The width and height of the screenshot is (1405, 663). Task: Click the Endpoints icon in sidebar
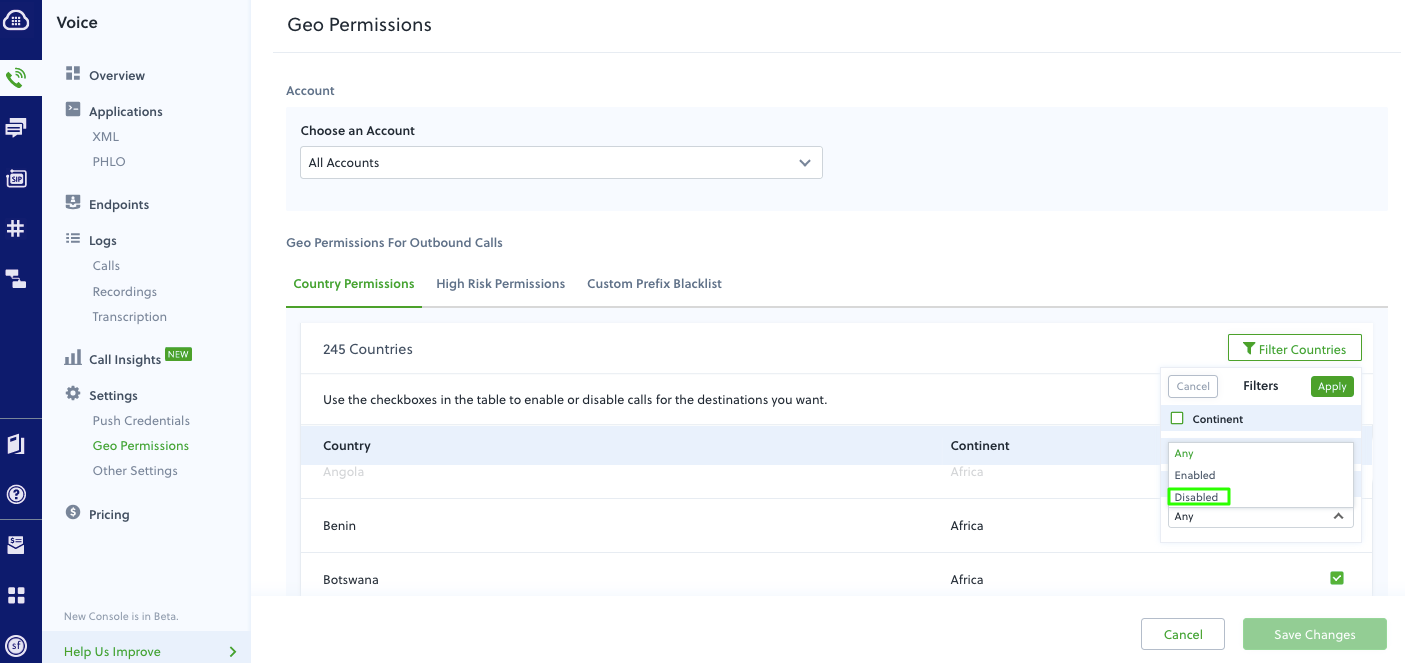coord(72,203)
